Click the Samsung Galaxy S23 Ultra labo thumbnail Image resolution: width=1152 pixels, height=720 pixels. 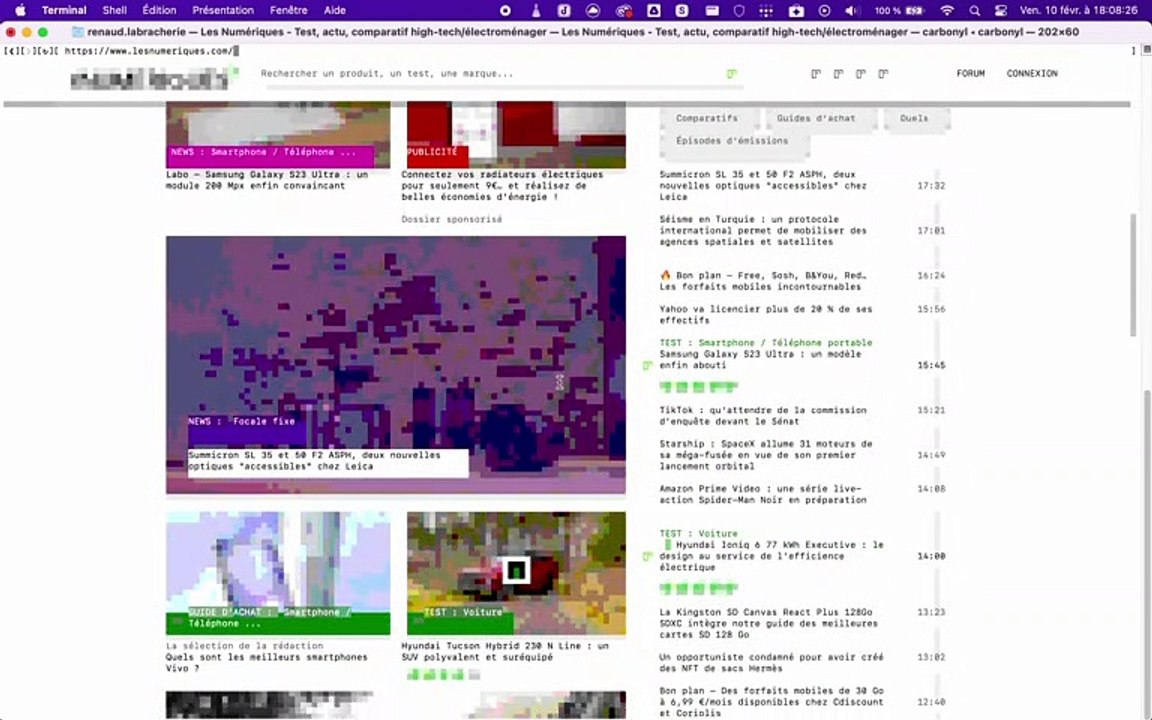tap(278, 134)
